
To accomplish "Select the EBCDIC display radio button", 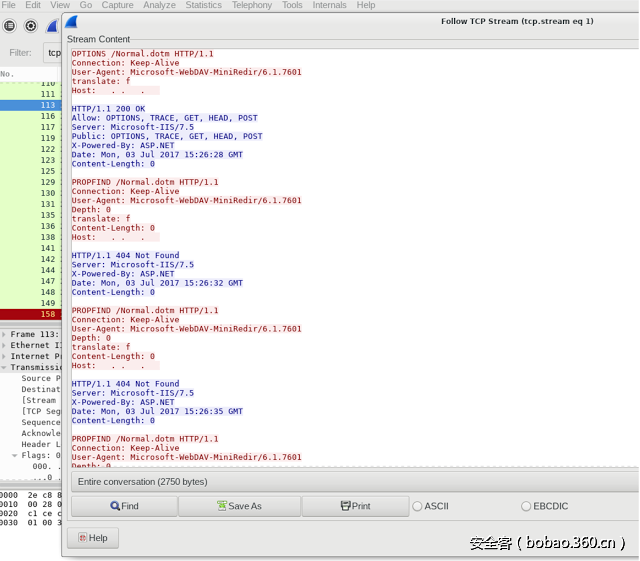I will coord(526,506).
